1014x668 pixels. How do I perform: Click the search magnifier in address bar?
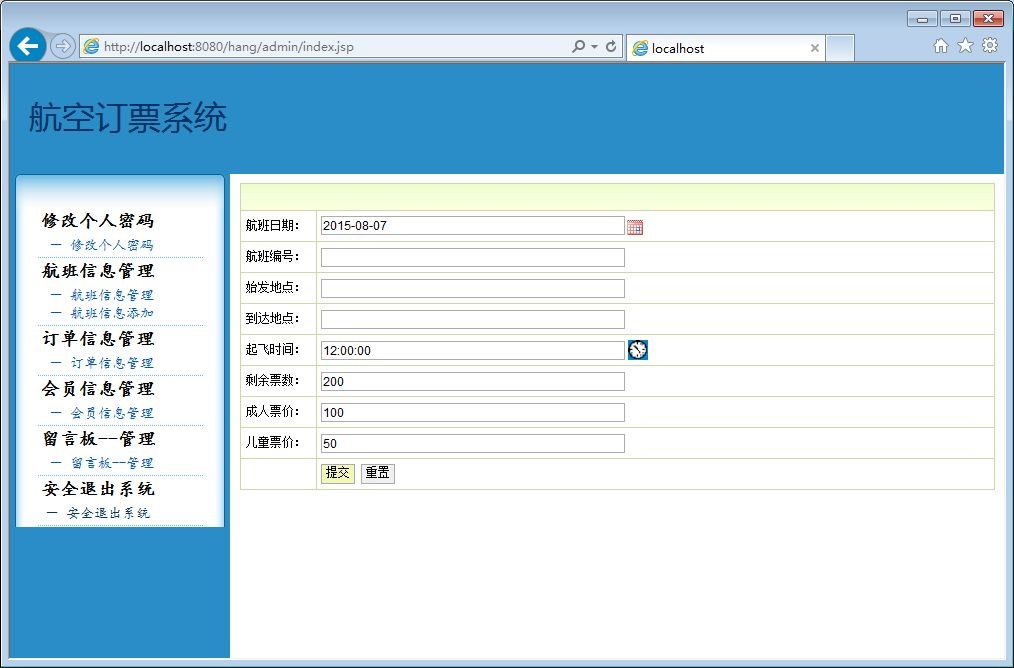(578, 46)
